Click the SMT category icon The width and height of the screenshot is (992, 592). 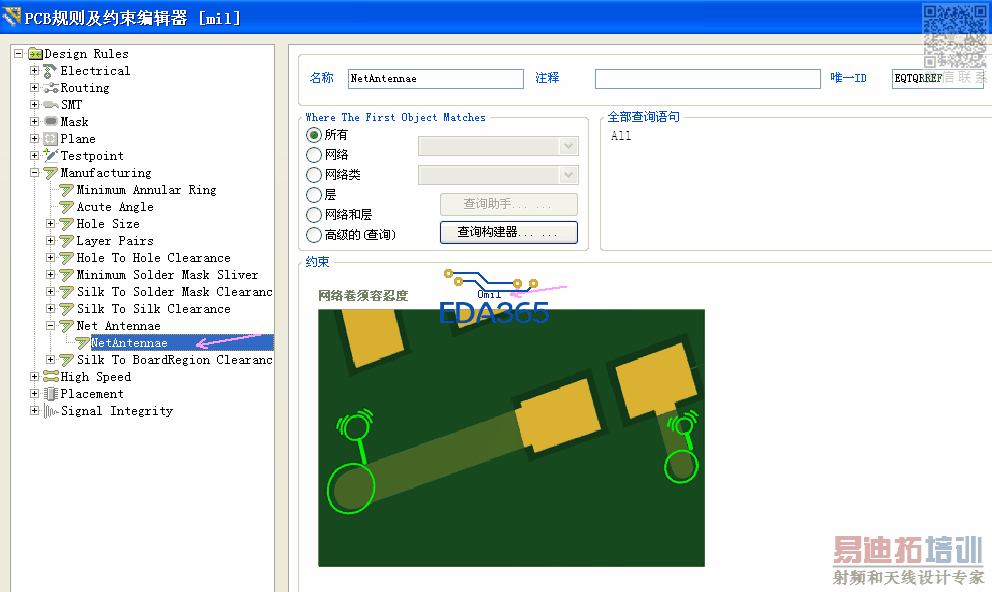pyautogui.click(x=51, y=105)
